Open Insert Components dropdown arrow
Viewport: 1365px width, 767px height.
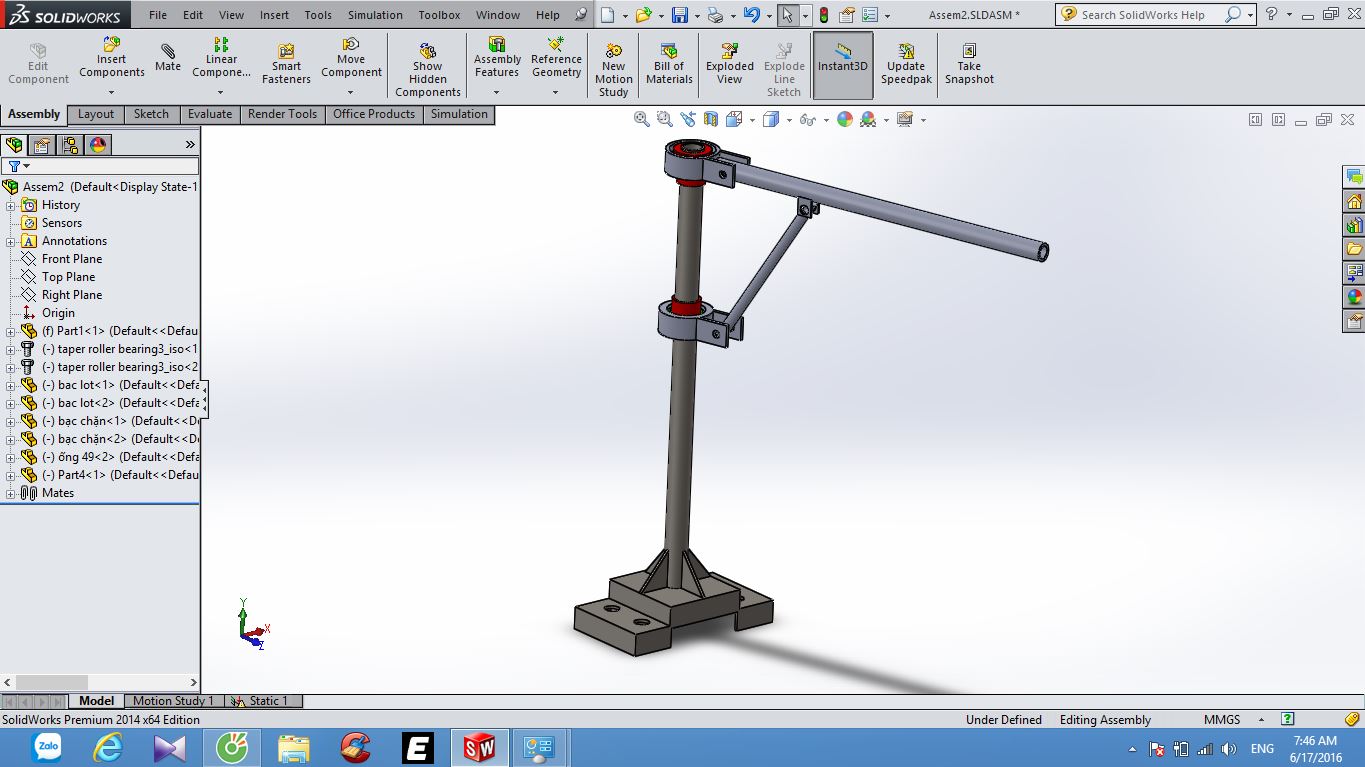(112, 92)
